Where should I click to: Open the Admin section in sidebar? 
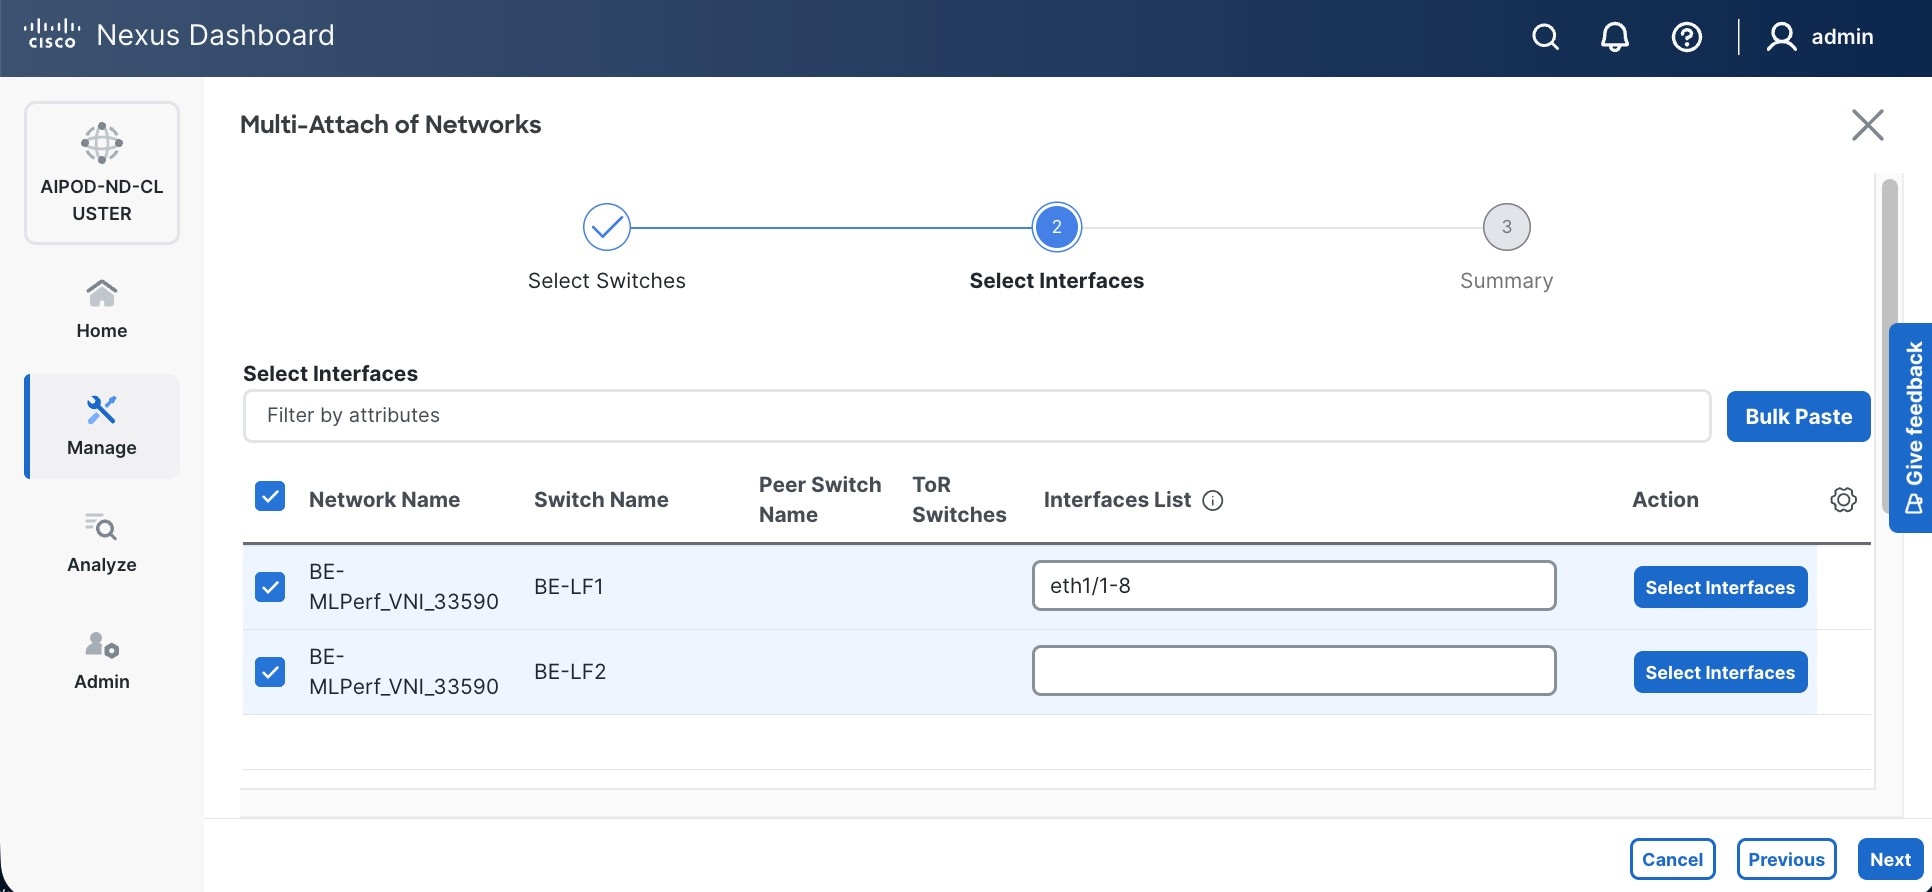[x=102, y=660]
